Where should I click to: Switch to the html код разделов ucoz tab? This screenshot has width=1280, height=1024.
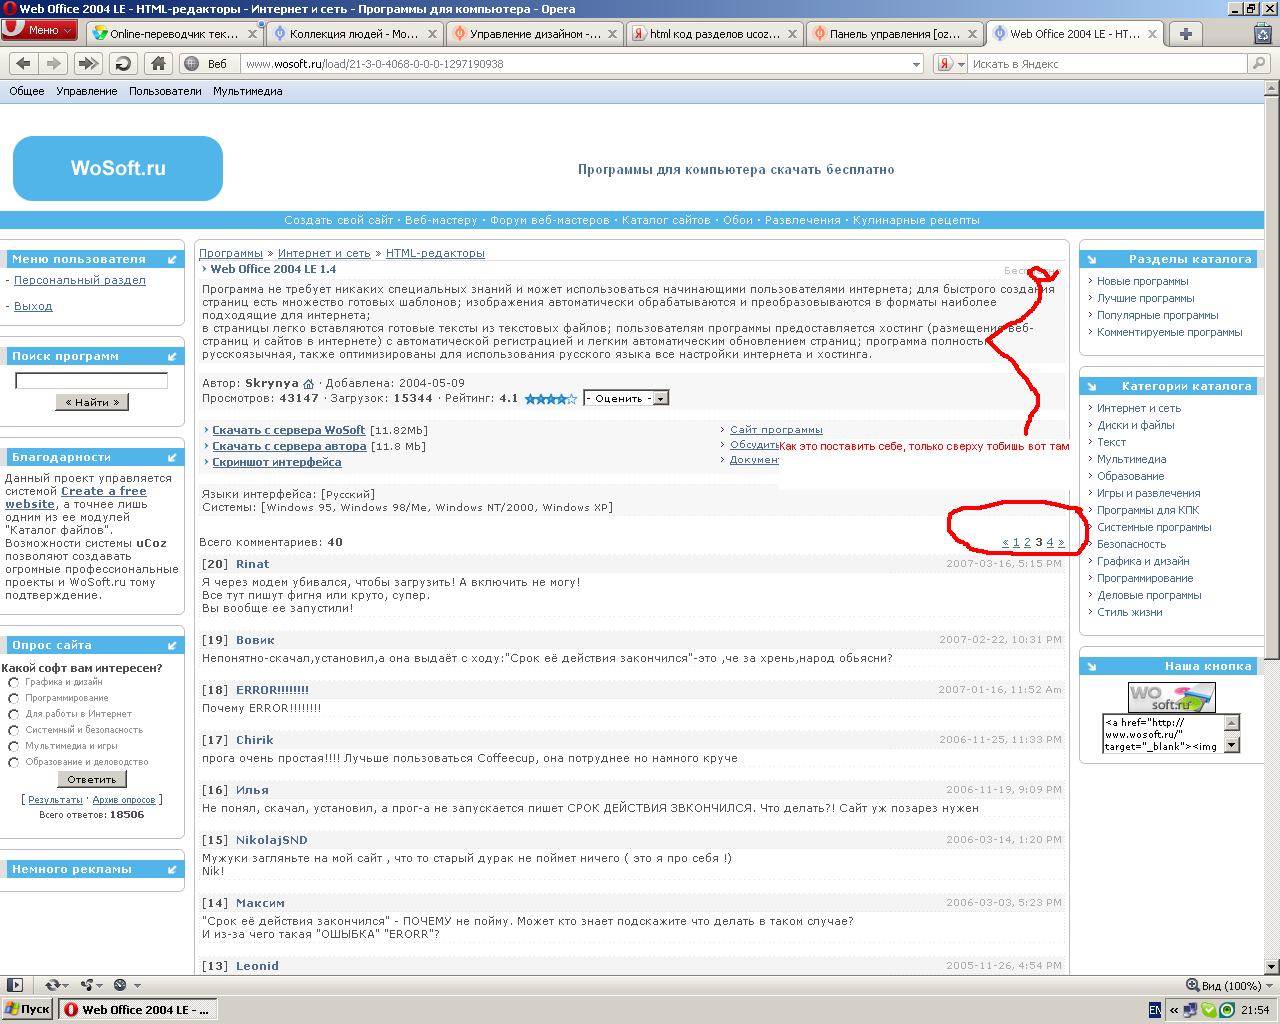click(x=714, y=33)
